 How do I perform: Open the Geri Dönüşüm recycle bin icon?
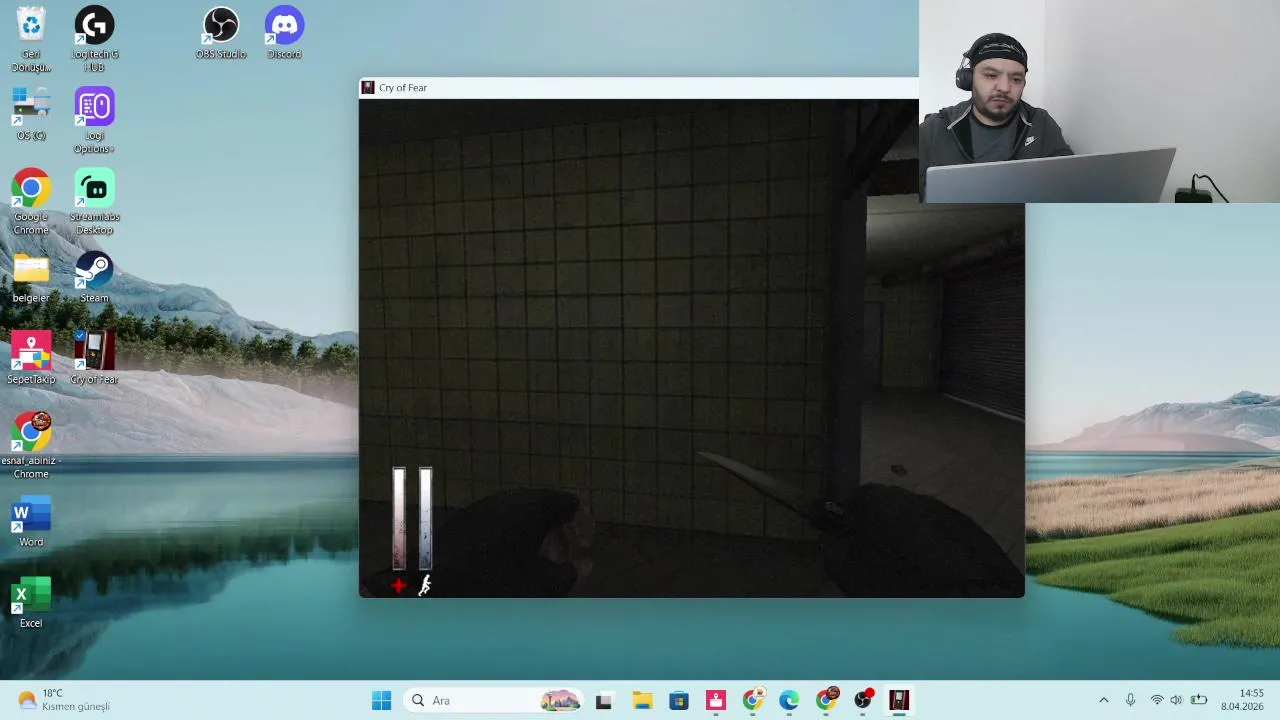point(31,39)
